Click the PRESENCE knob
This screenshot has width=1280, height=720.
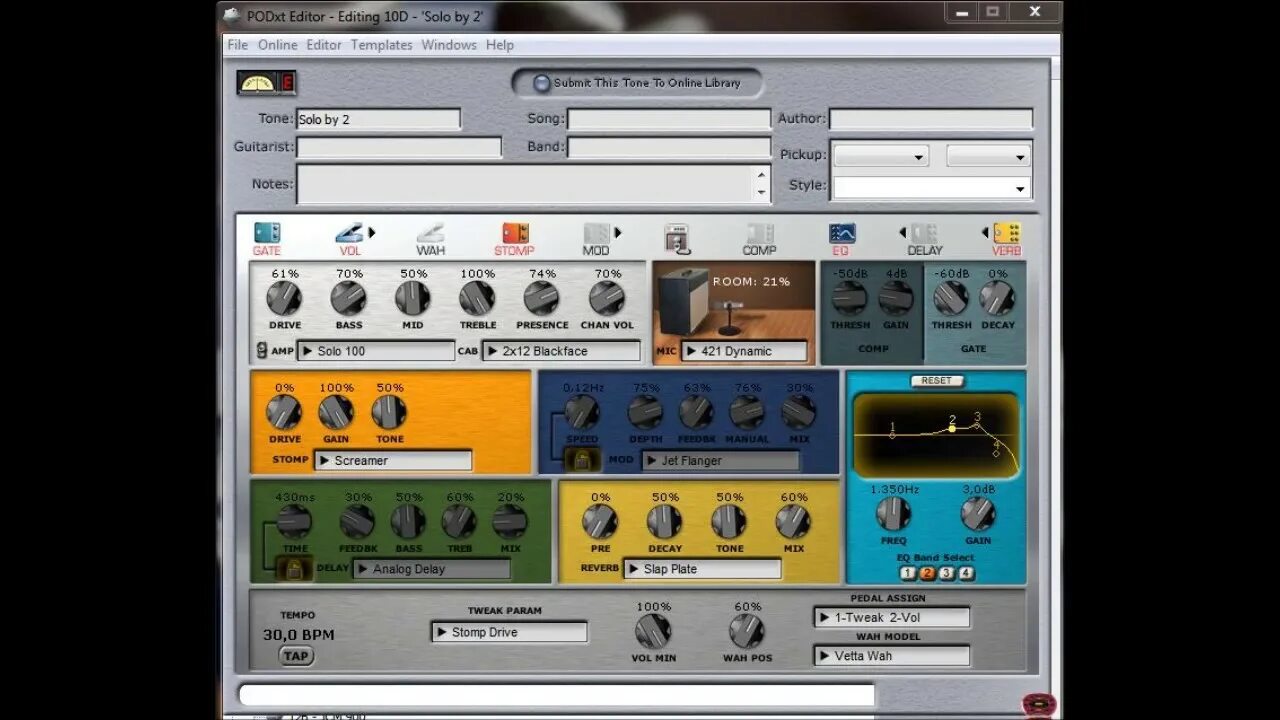pyautogui.click(x=541, y=298)
